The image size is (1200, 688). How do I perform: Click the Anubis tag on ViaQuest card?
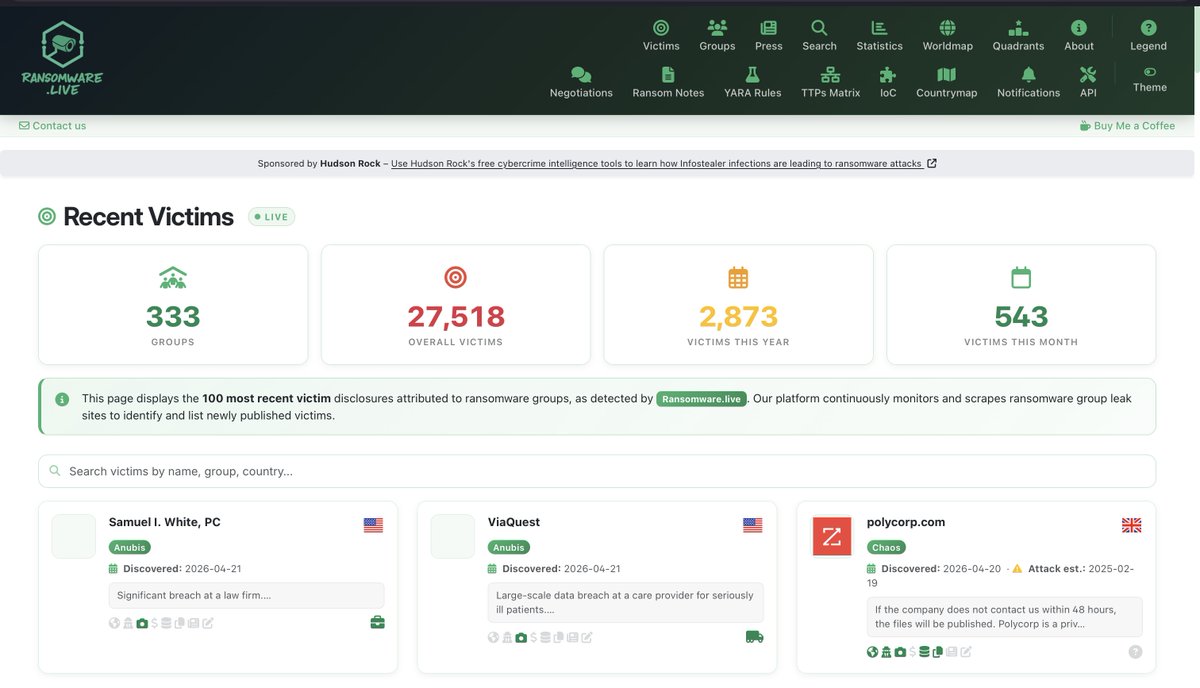tap(509, 547)
